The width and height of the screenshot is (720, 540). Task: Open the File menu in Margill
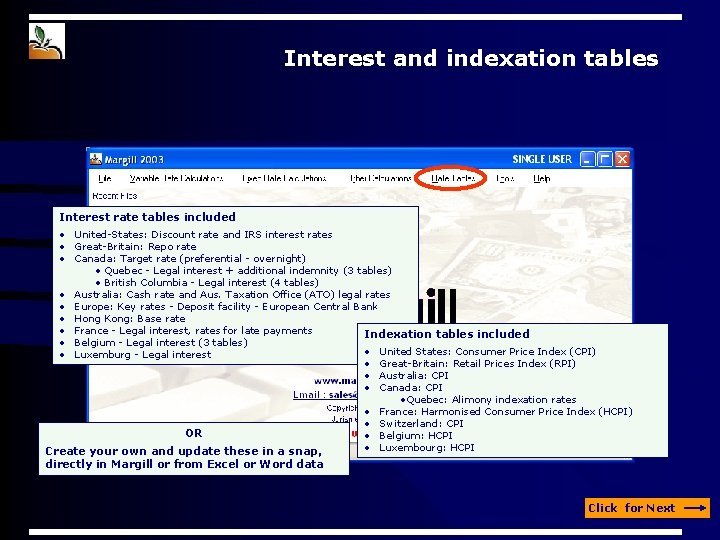[105, 179]
